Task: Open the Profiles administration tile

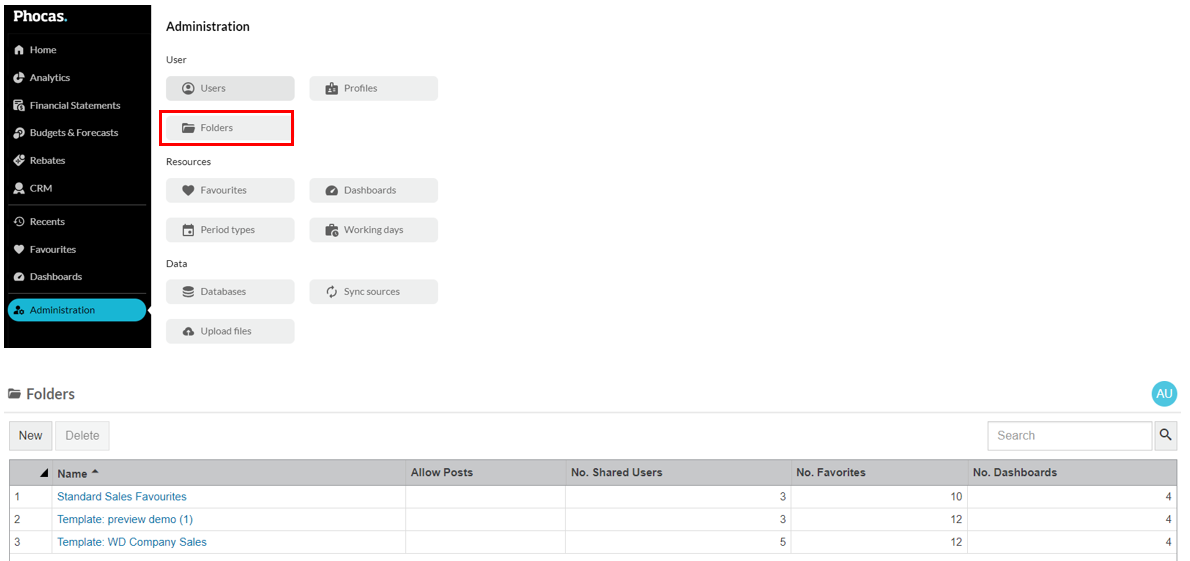Action: [373, 88]
